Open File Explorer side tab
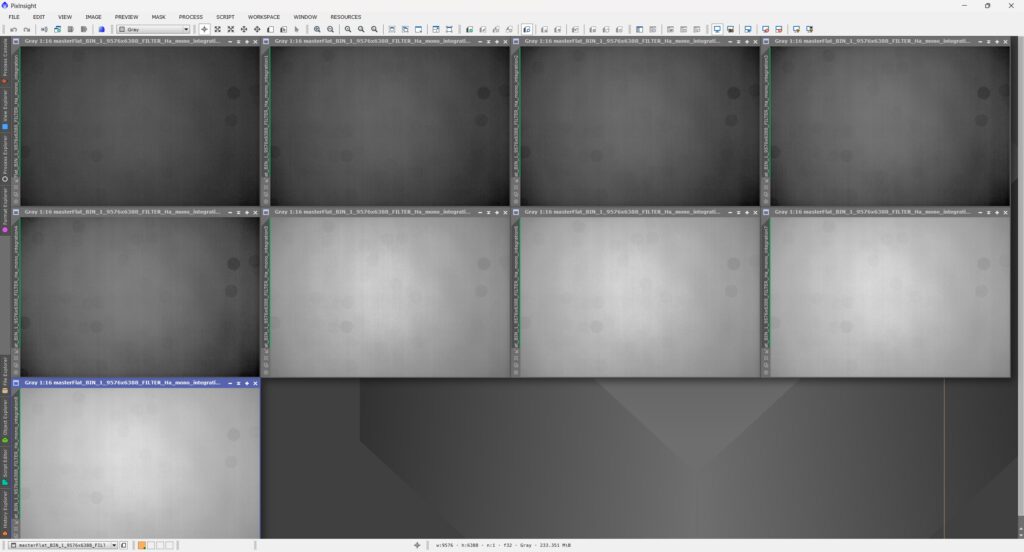 click(x=5, y=375)
